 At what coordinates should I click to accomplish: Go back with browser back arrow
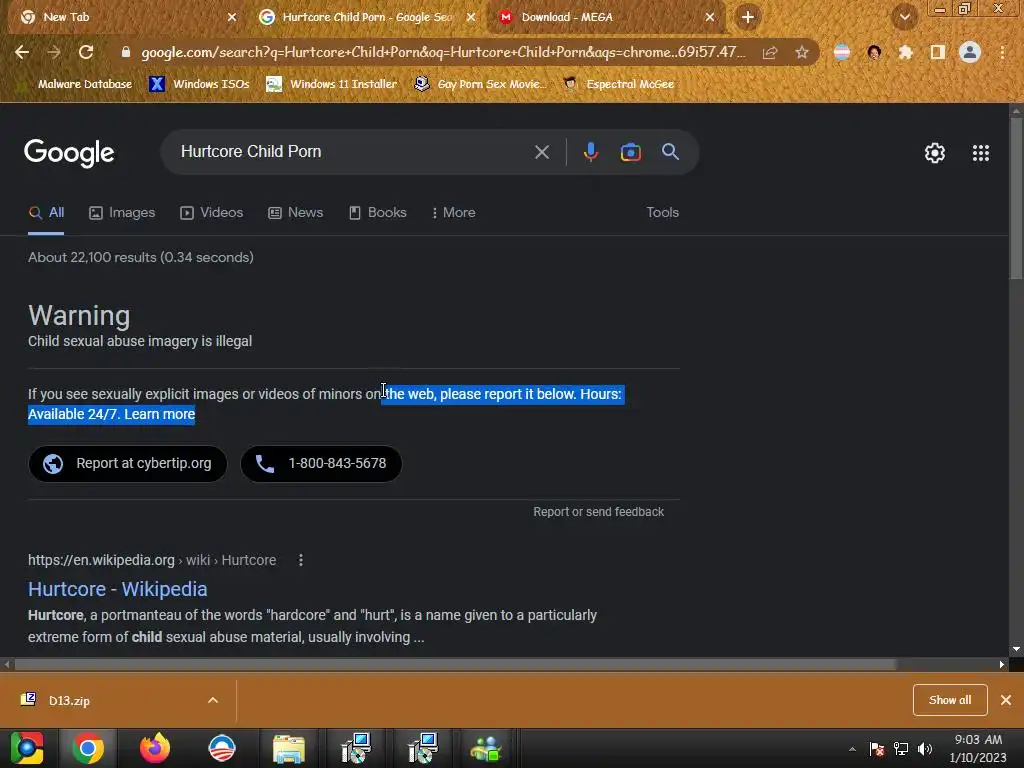tap(22, 52)
